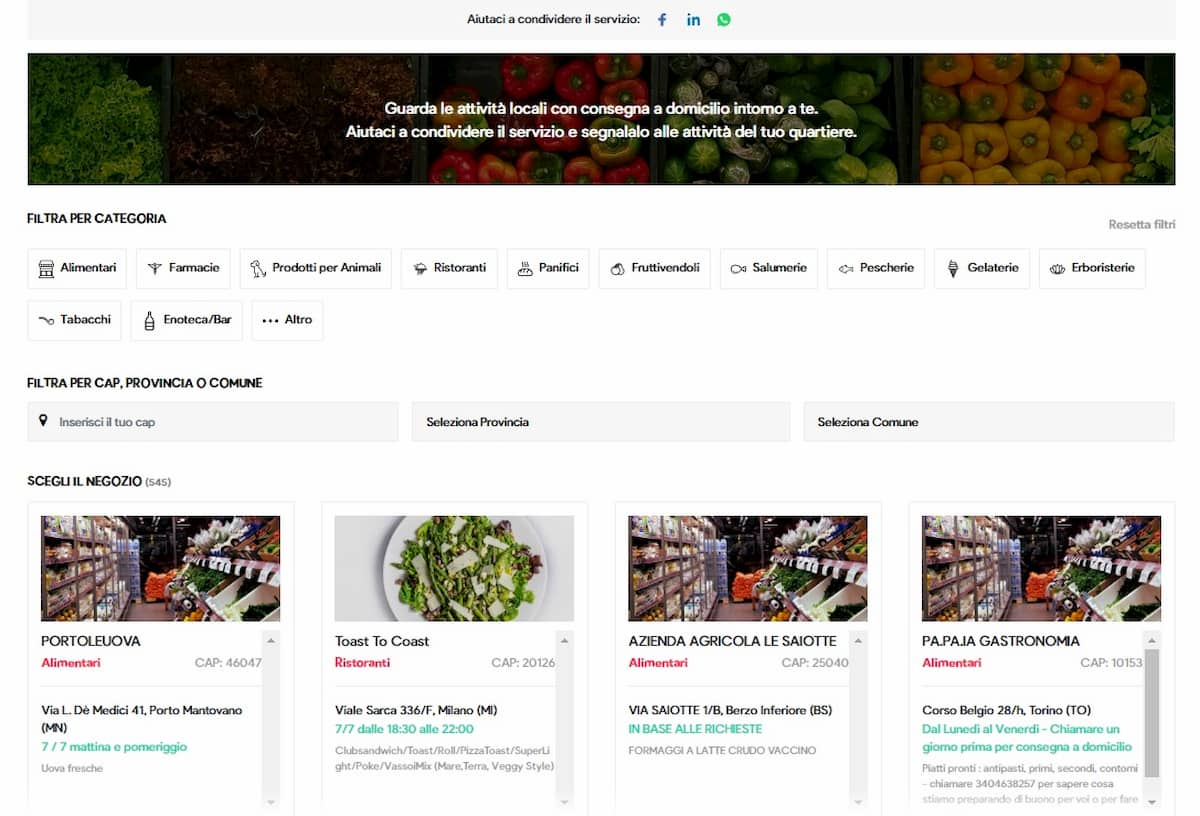Open the Seleziona Provincia dropdown

point(601,422)
